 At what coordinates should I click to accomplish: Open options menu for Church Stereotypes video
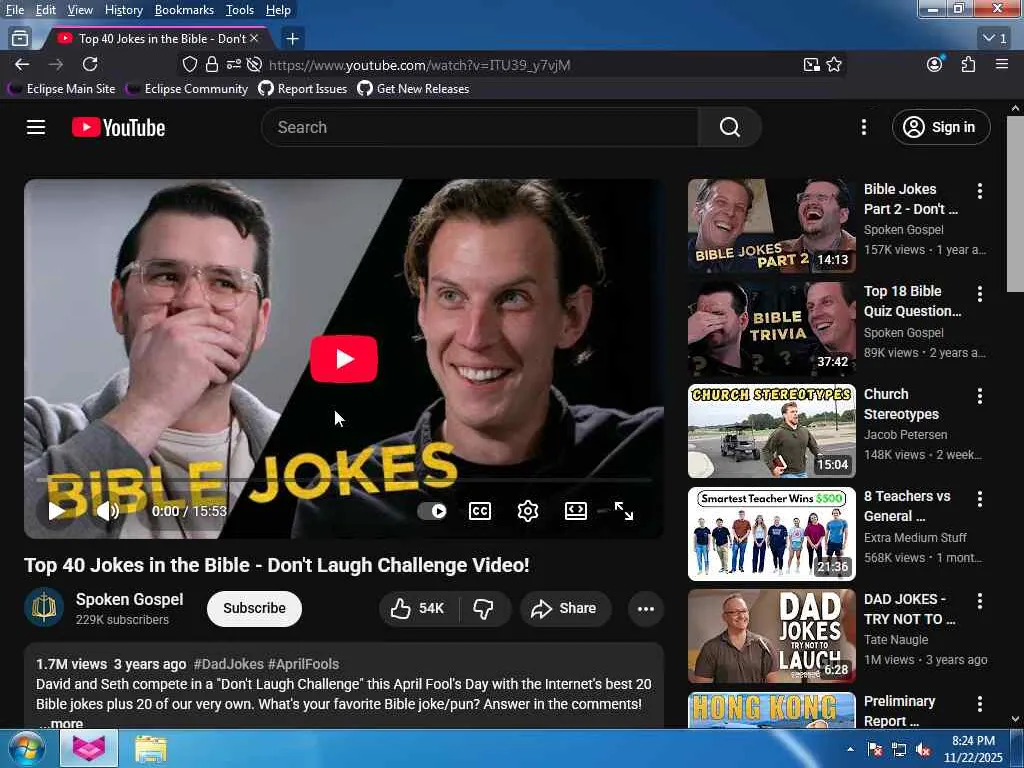[979, 396]
